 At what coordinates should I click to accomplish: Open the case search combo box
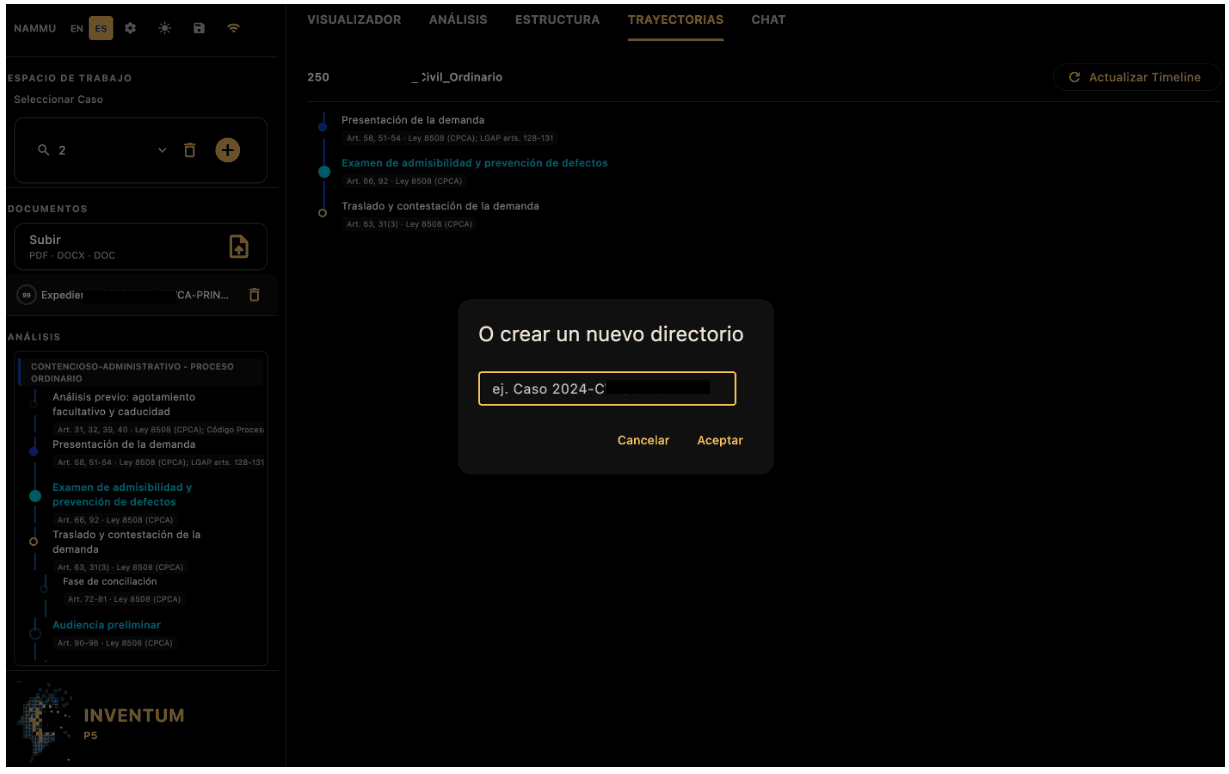pyautogui.click(x=100, y=150)
